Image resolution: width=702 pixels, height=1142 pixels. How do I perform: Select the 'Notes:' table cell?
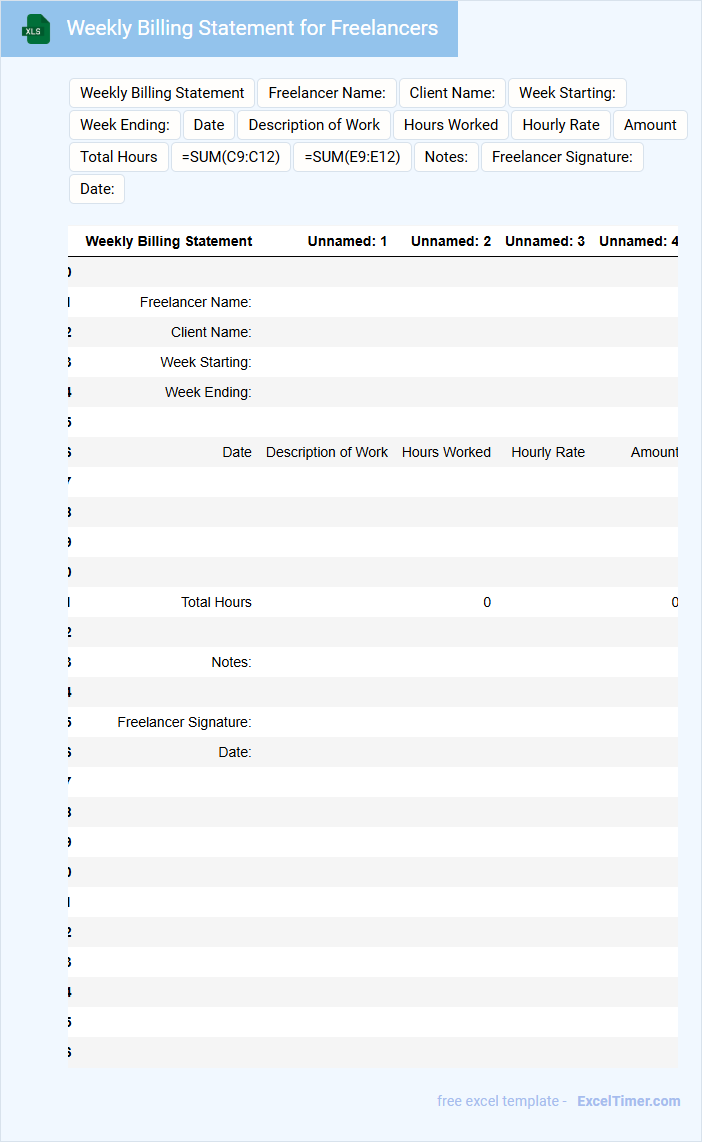[x=231, y=662]
